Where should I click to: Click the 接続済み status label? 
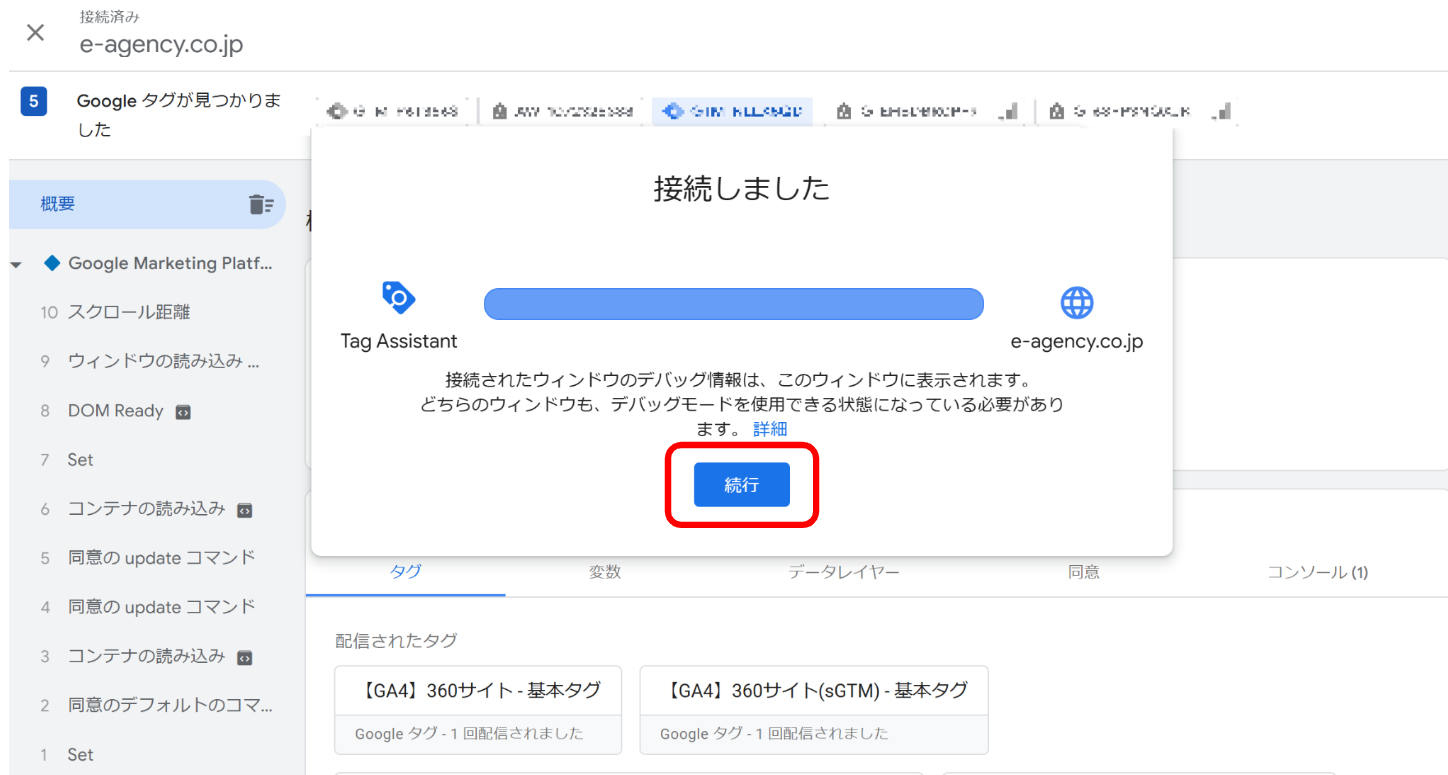pos(107,17)
